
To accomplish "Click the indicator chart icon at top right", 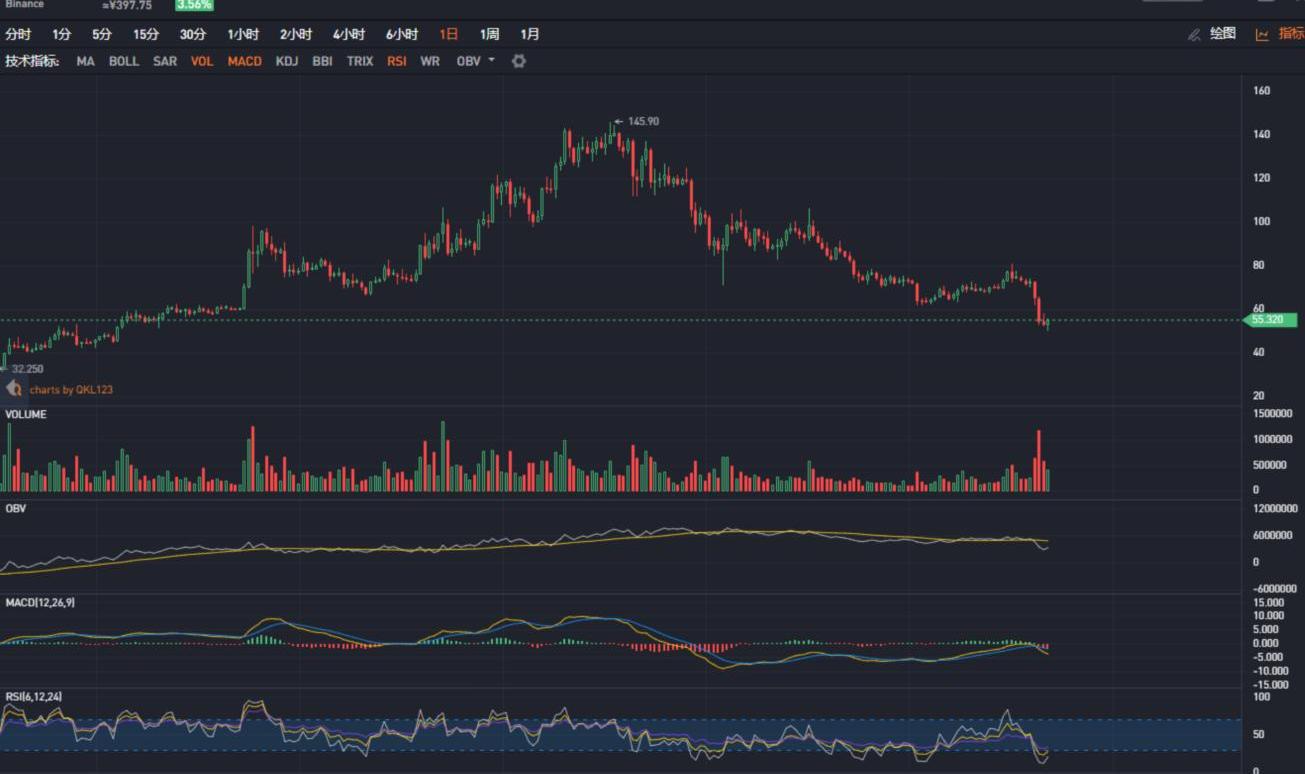I will click(1262, 34).
